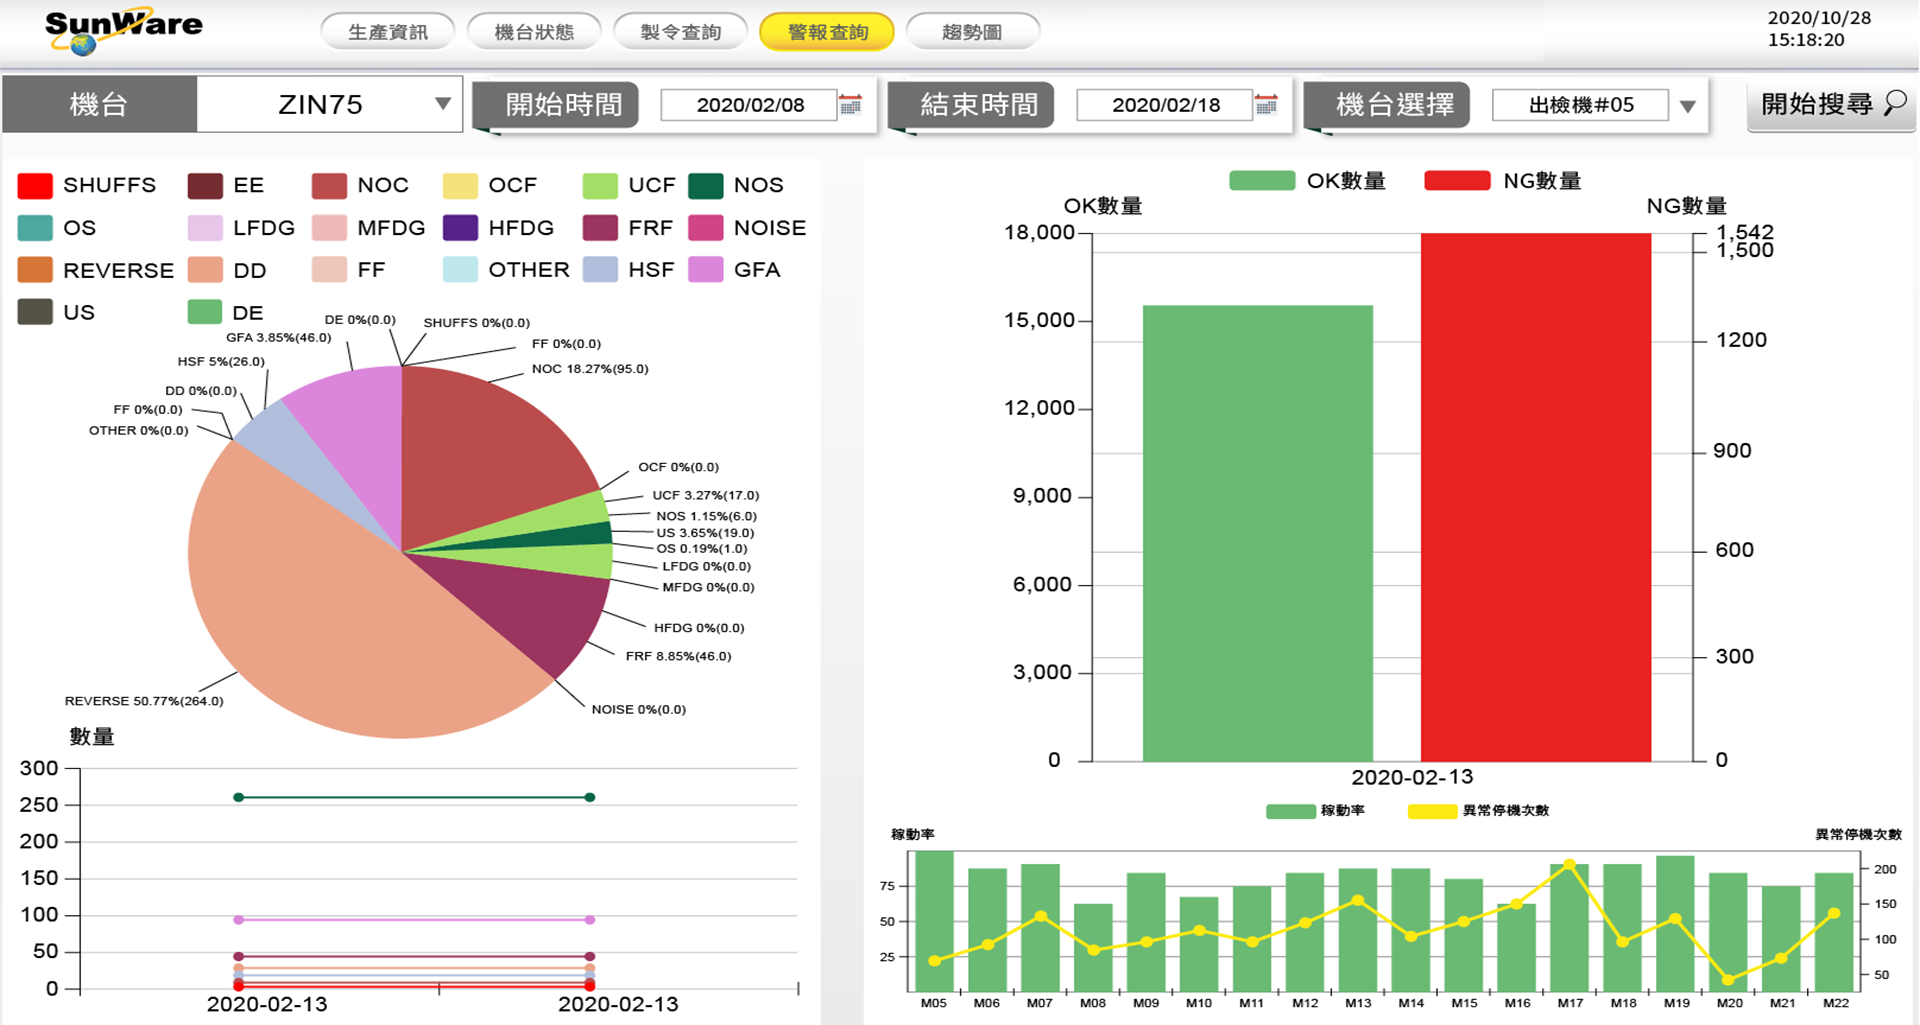Open the end time calendar picker
The height and width of the screenshot is (1025, 1920).
1266,104
